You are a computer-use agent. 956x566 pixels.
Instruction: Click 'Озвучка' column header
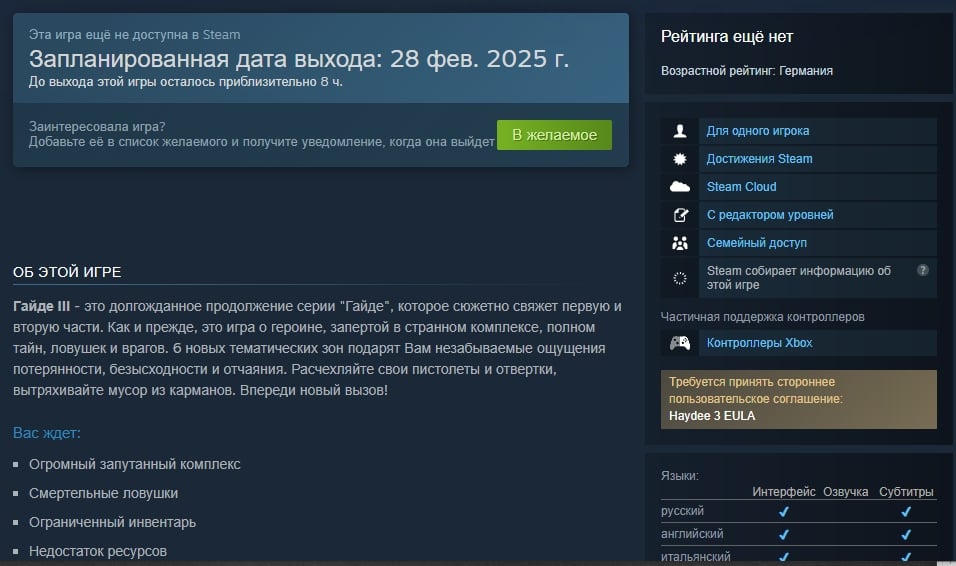point(846,492)
